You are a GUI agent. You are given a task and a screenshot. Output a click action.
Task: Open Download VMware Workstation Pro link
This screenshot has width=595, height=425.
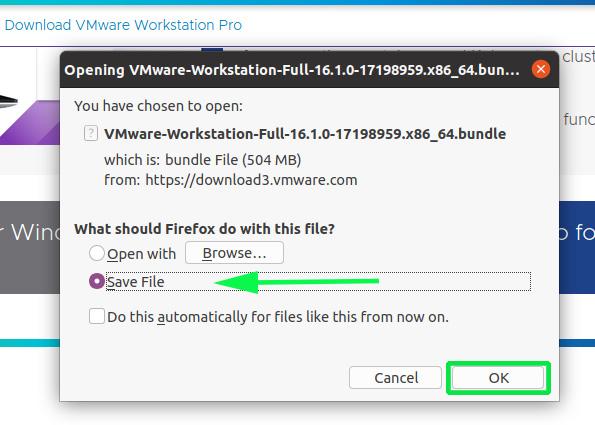tap(123, 25)
